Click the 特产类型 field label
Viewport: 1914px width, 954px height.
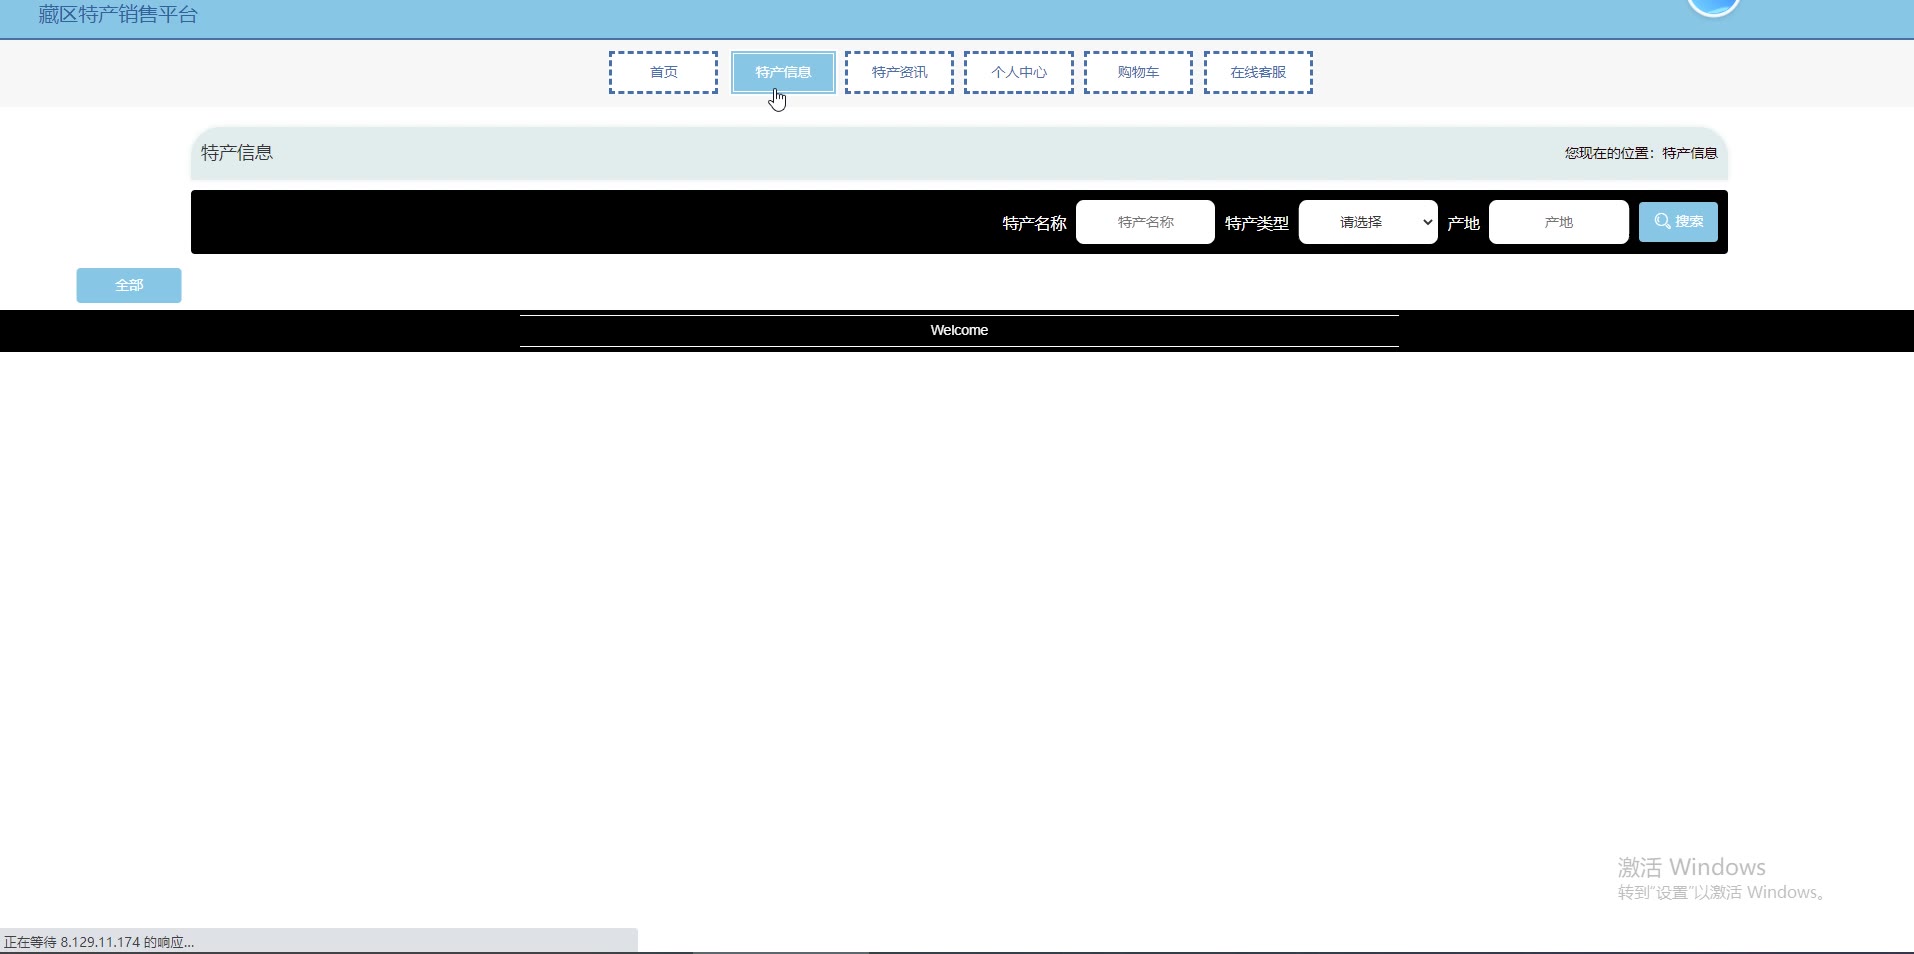(1257, 223)
